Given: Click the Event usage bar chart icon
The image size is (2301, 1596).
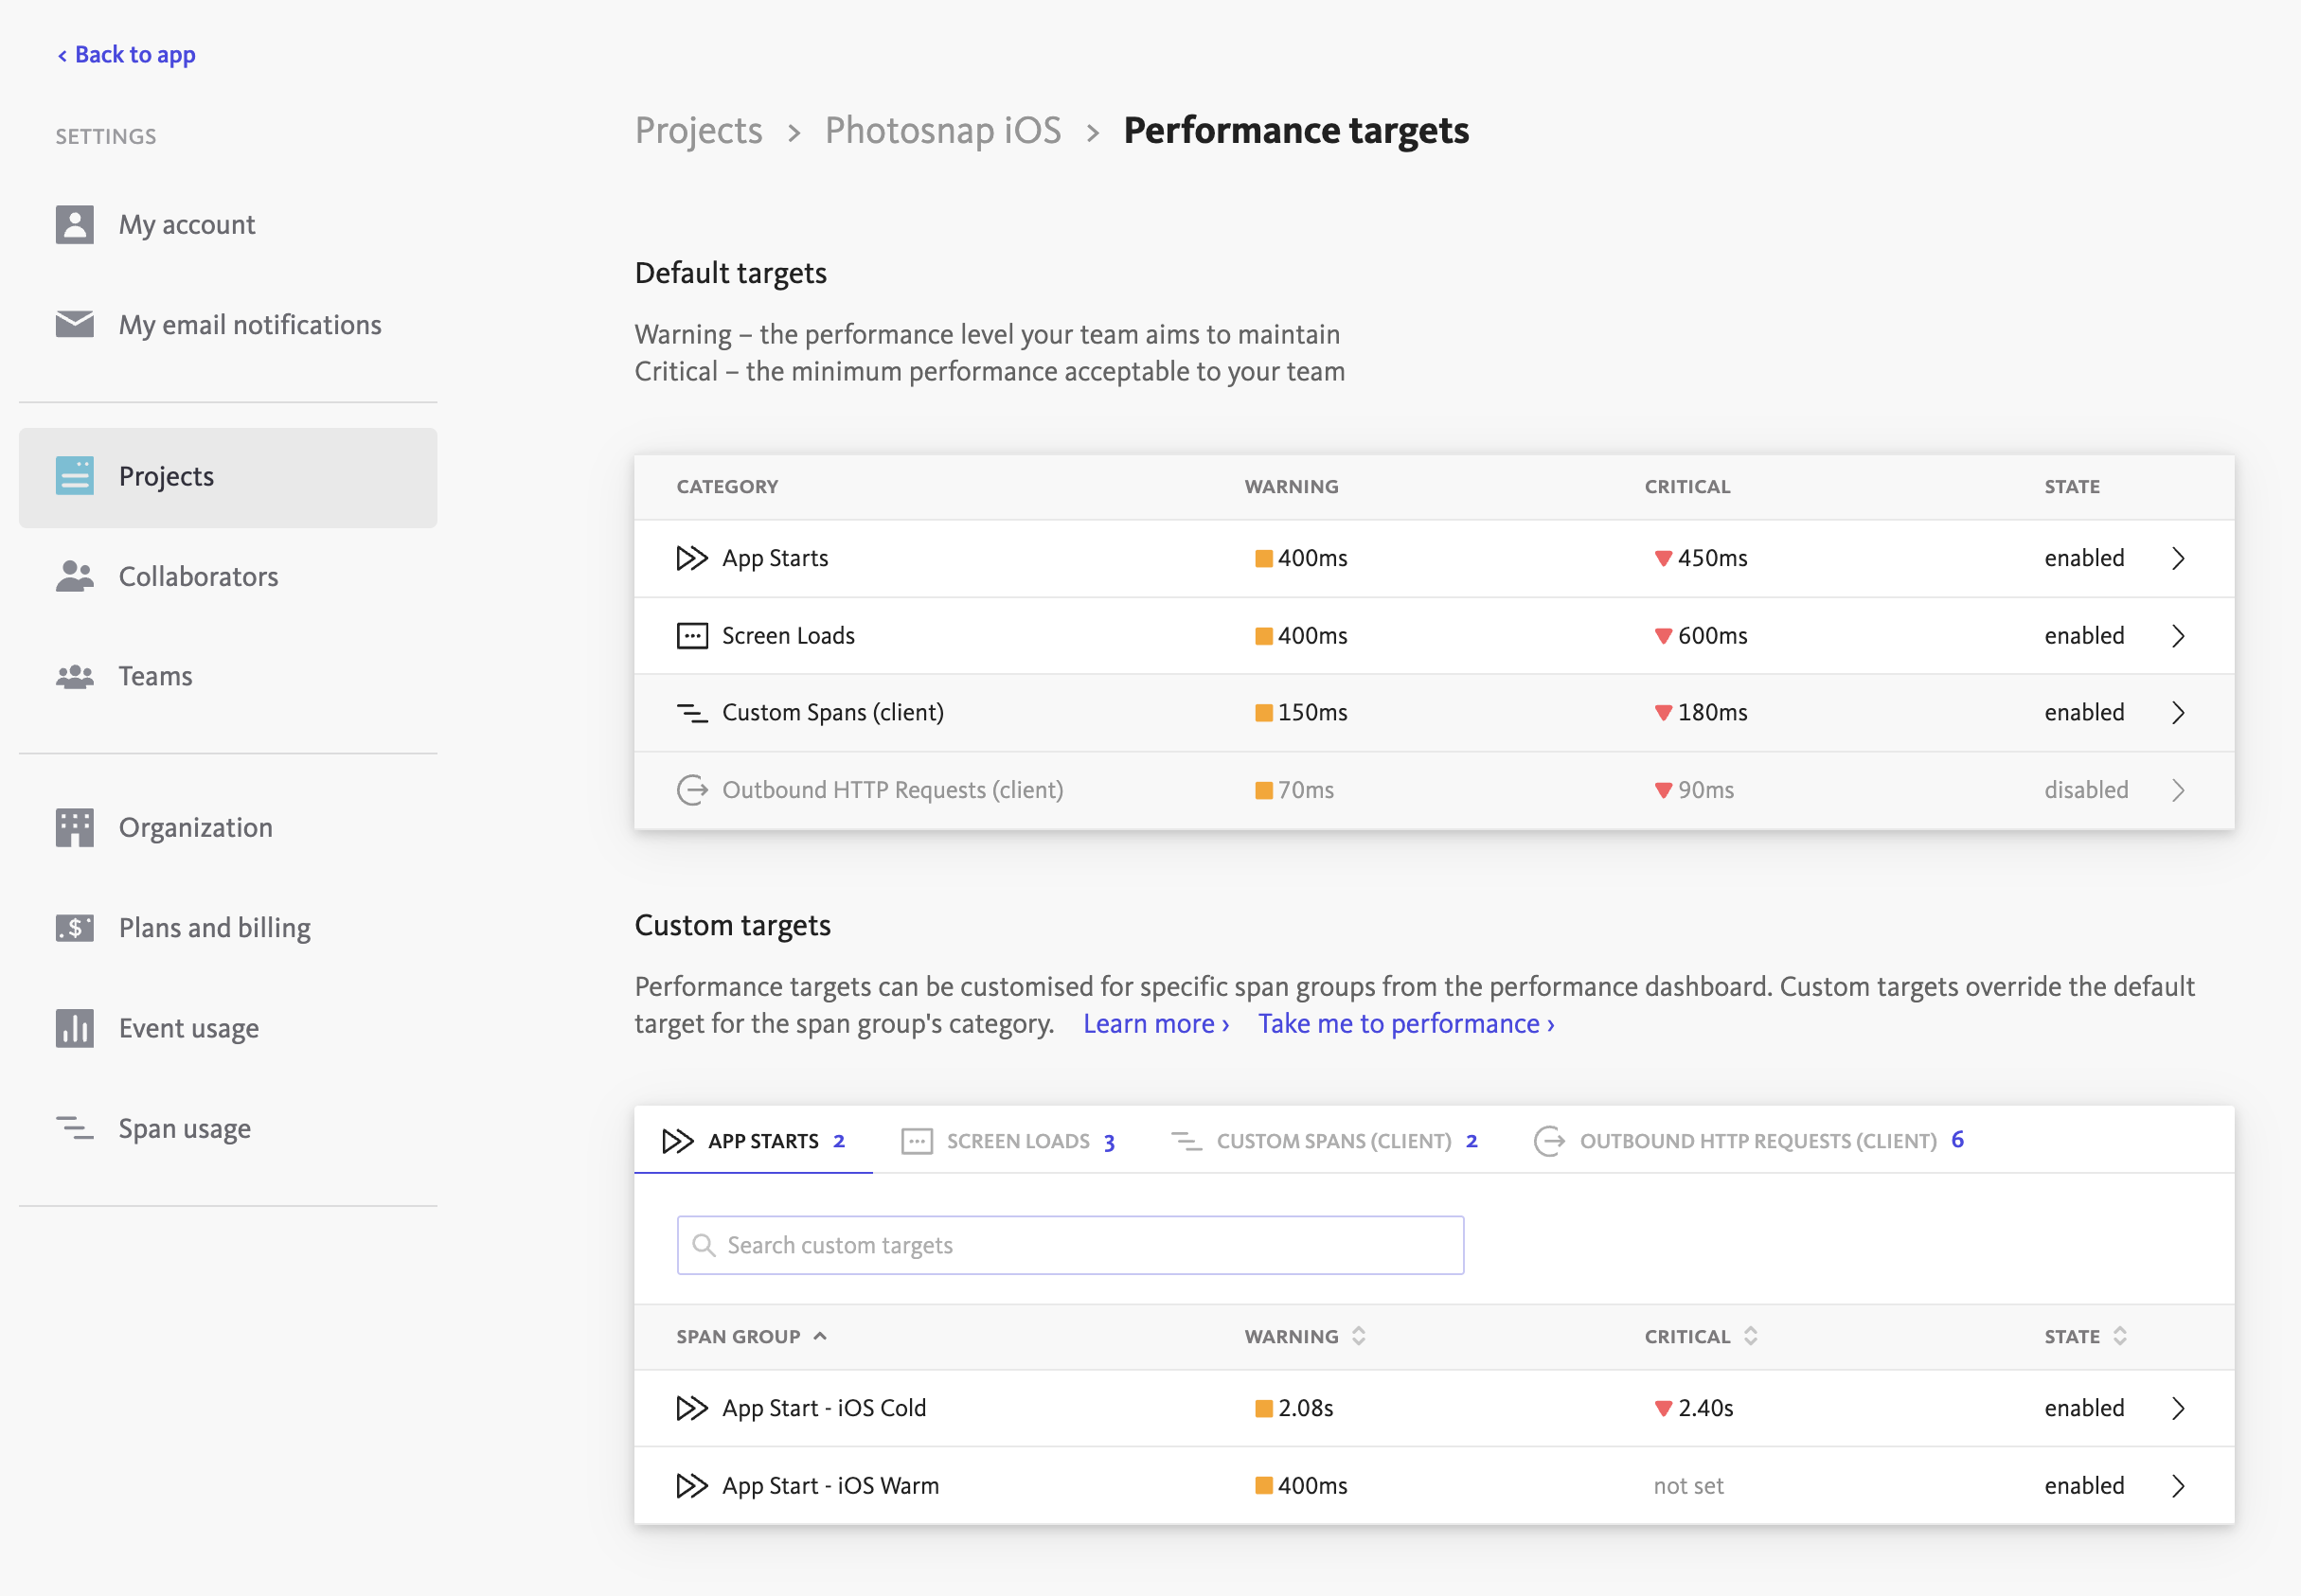Looking at the screenshot, I should click(75, 1027).
